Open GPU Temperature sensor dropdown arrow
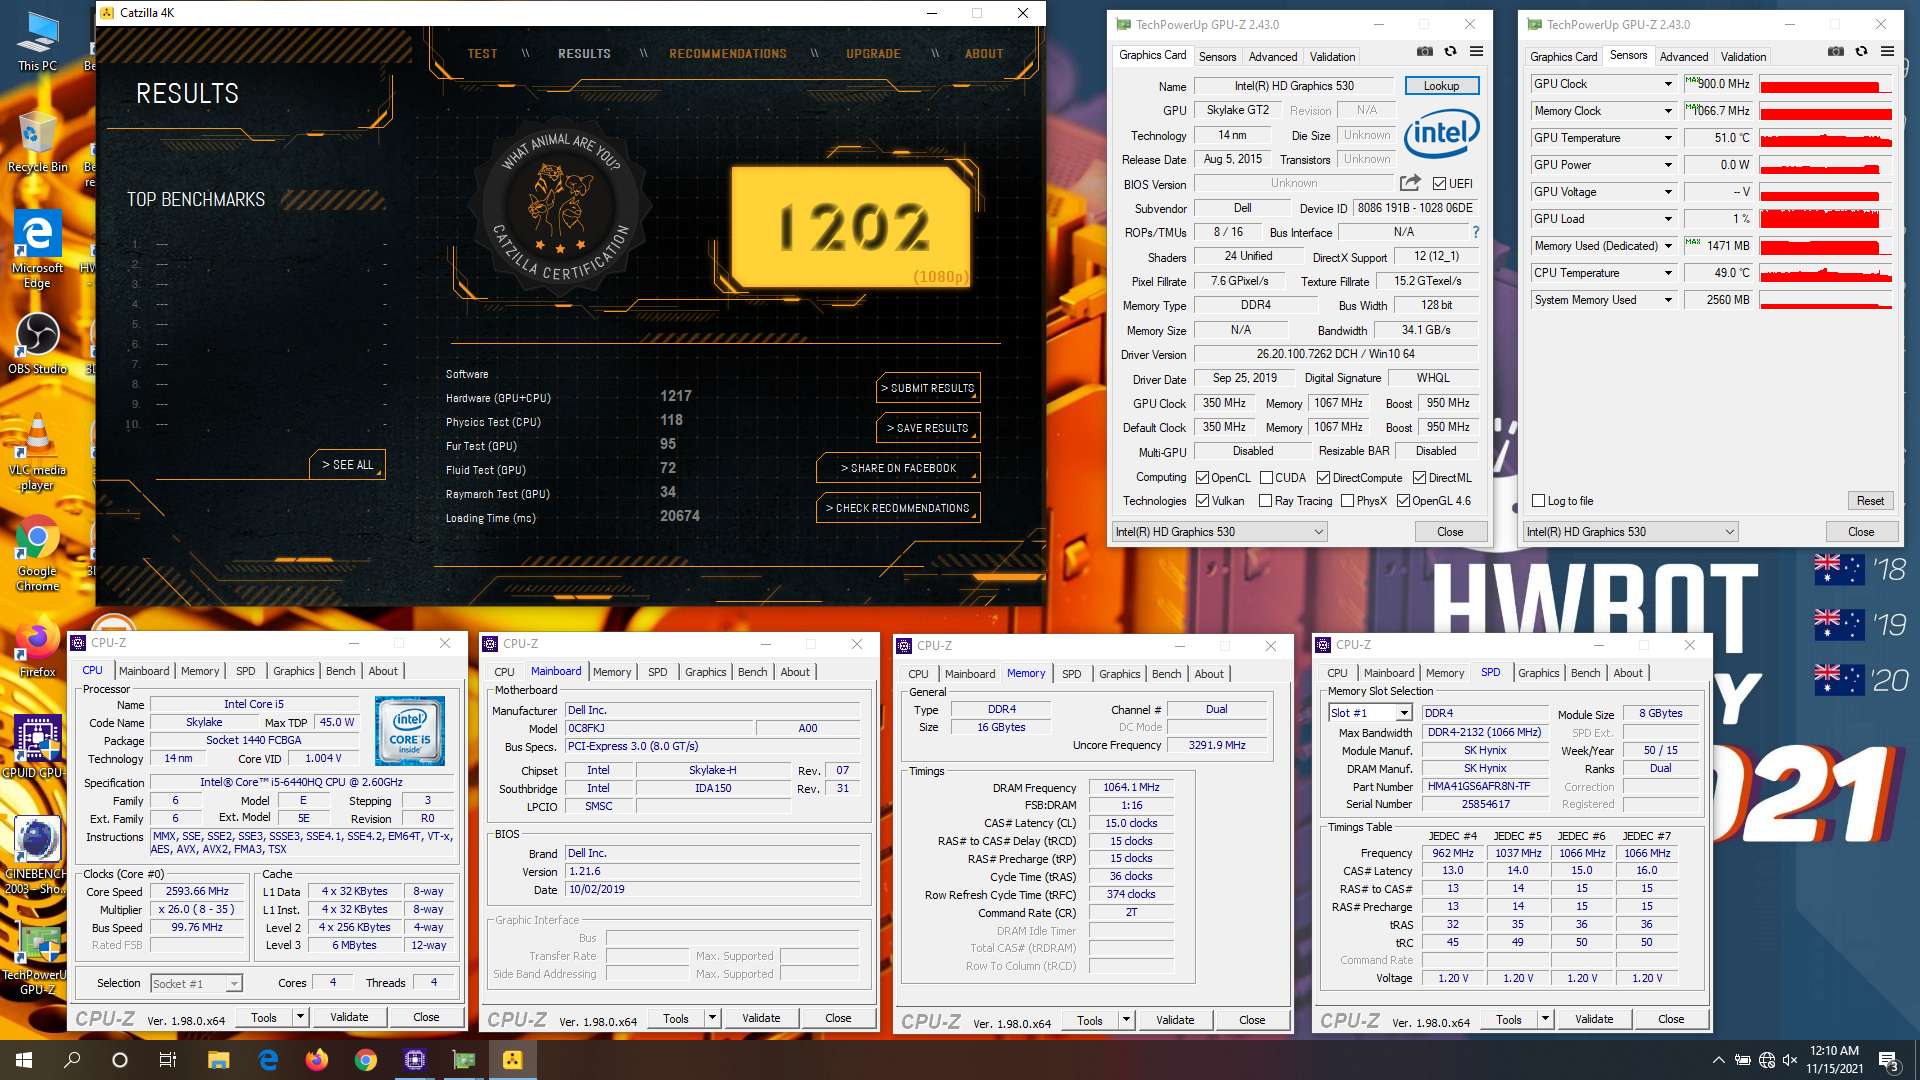 (1668, 138)
